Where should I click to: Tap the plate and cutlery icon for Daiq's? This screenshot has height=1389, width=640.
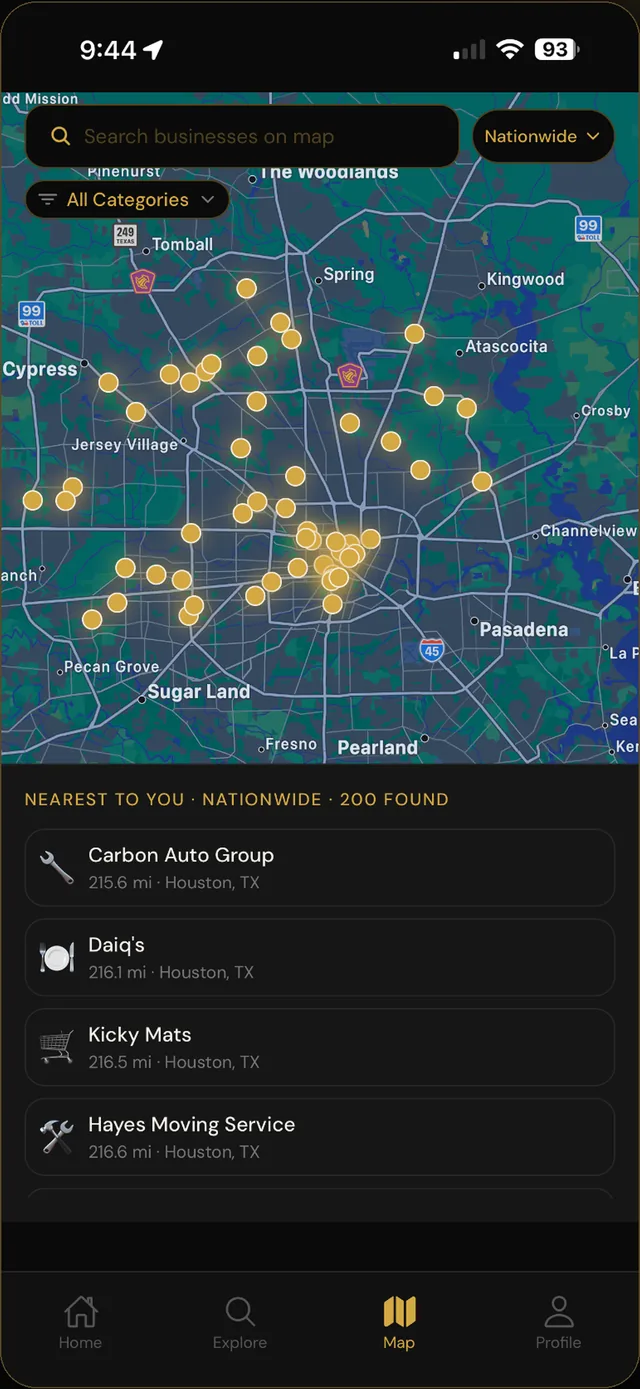[57, 957]
